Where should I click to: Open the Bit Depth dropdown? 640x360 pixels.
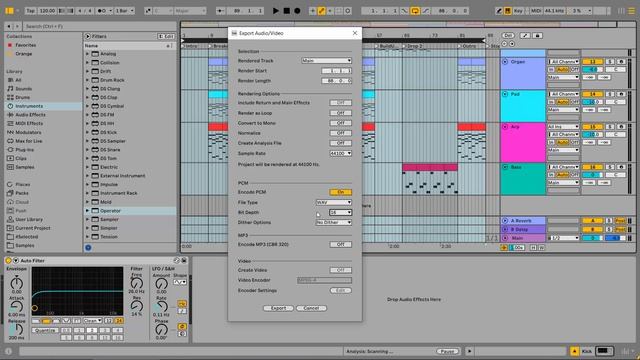340,212
